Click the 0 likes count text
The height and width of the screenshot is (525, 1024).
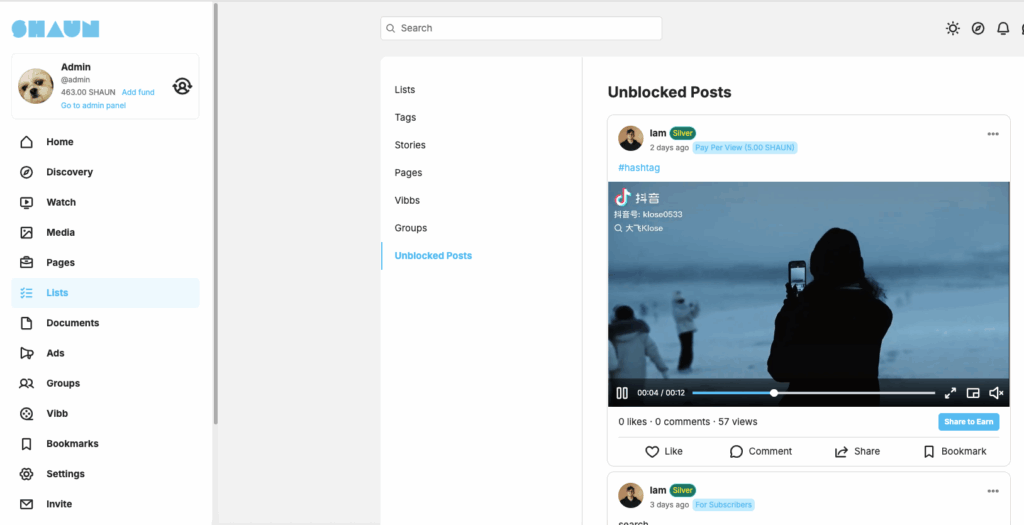[x=632, y=422]
